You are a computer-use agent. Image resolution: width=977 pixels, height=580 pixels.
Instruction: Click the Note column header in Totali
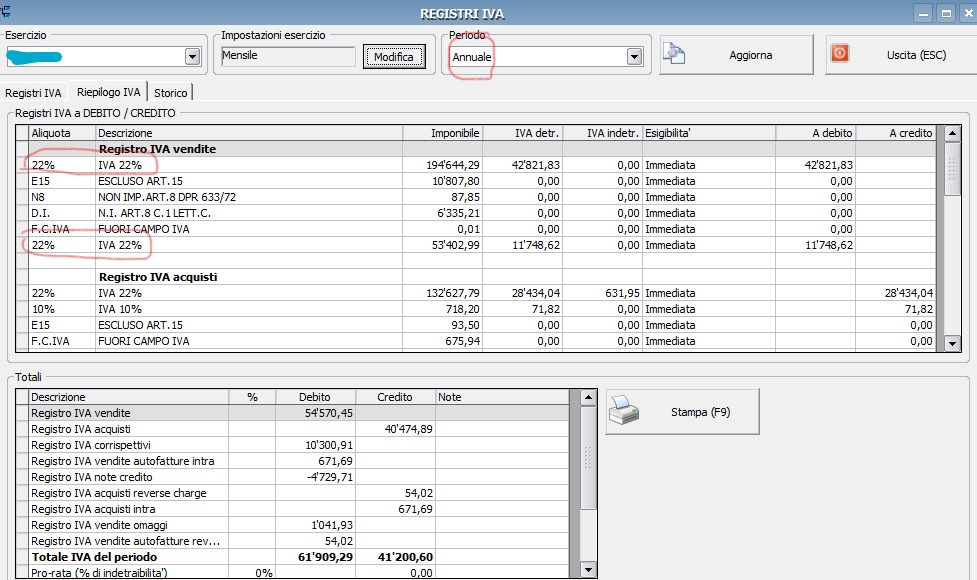pyautogui.click(x=502, y=397)
